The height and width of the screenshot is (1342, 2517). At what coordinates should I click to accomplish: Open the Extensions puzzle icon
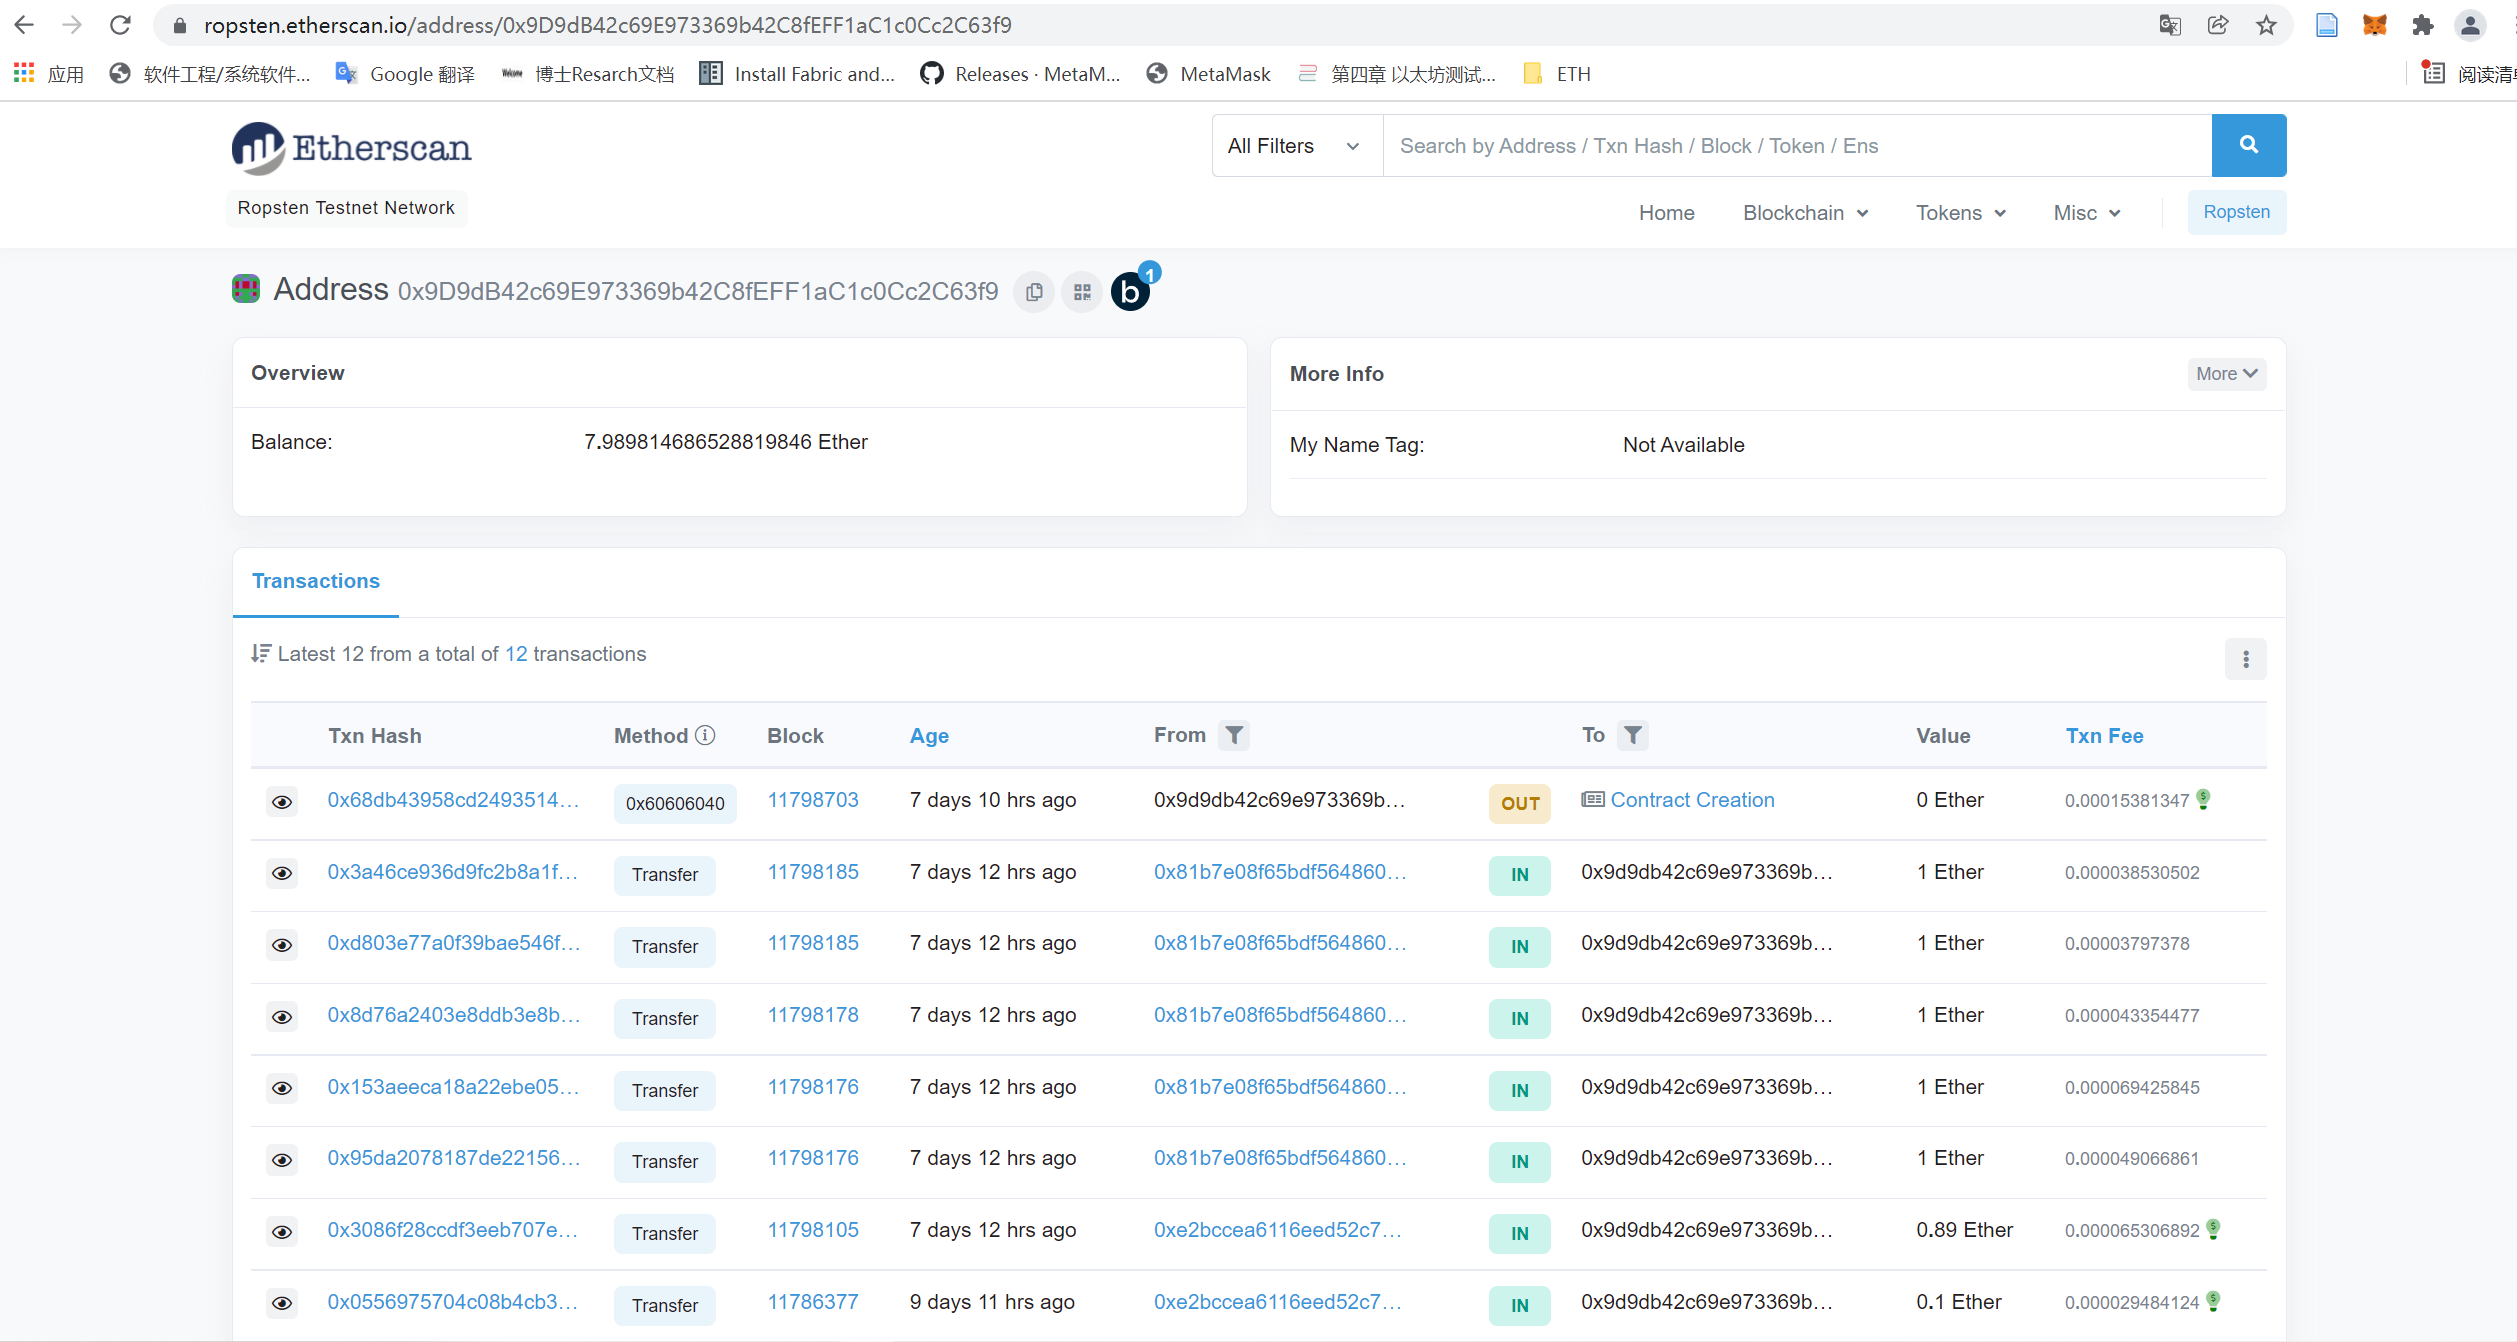click(2422, 25)
